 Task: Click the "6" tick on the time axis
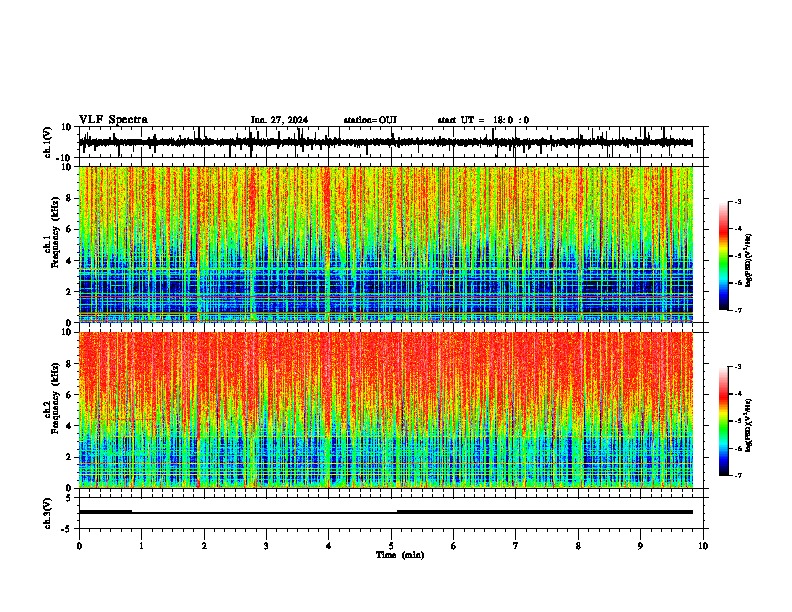click(454, 546)
